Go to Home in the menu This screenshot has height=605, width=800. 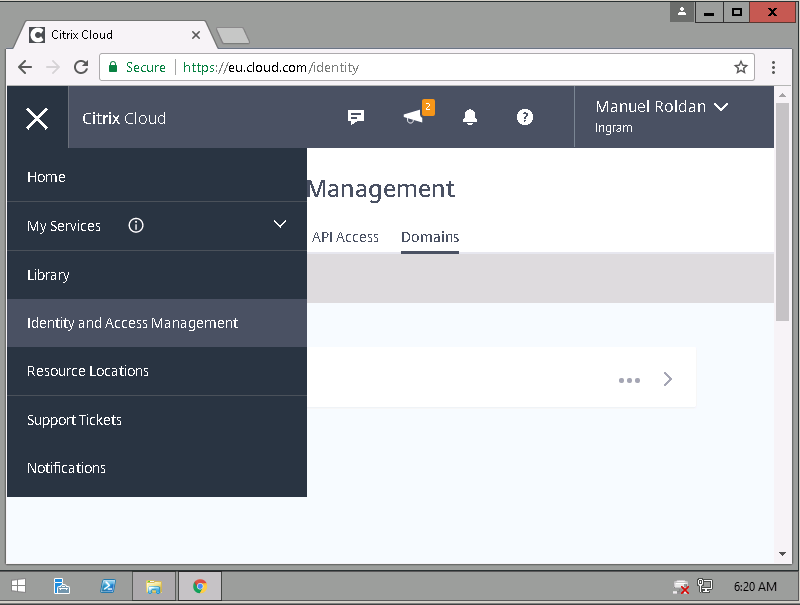point(157,177)
